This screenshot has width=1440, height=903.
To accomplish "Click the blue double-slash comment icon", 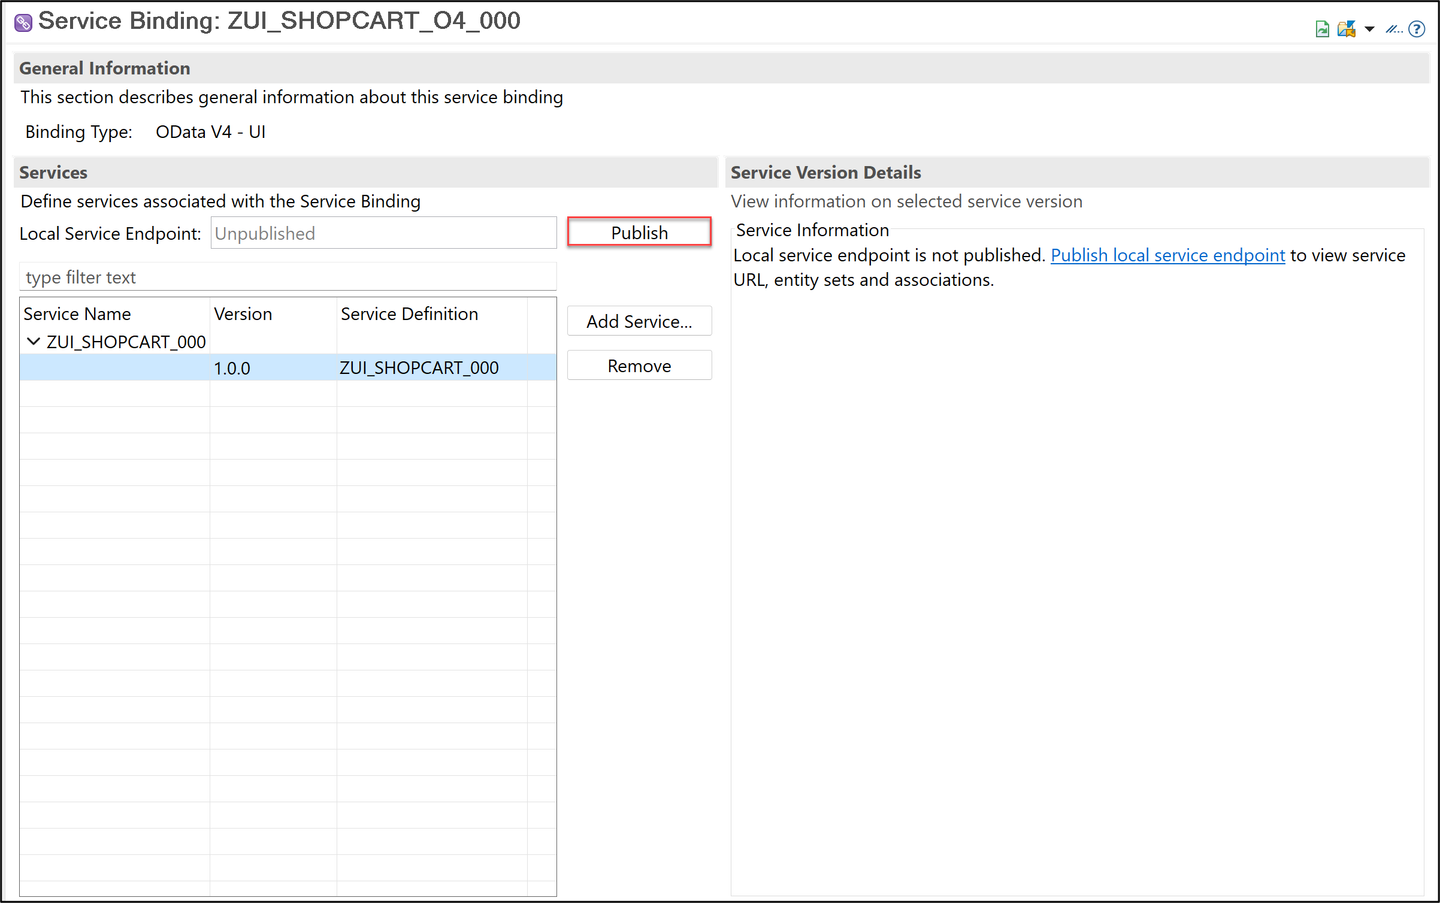I will tap(1394, 29).
